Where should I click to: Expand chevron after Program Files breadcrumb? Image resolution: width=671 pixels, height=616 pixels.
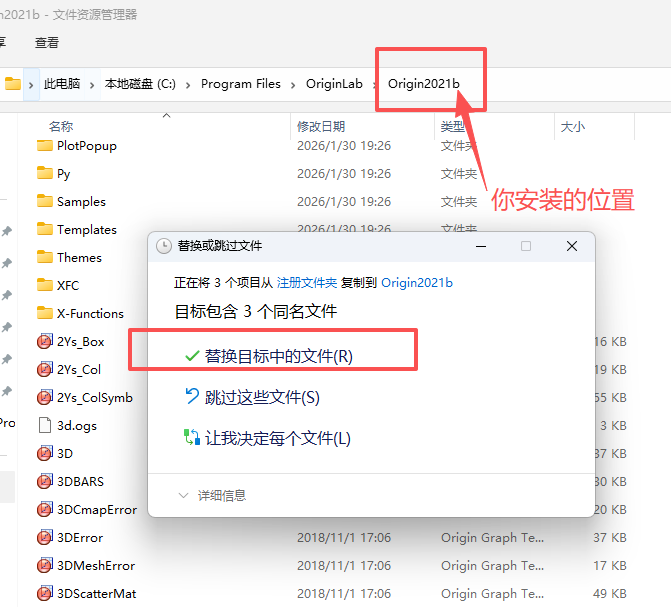293,85
